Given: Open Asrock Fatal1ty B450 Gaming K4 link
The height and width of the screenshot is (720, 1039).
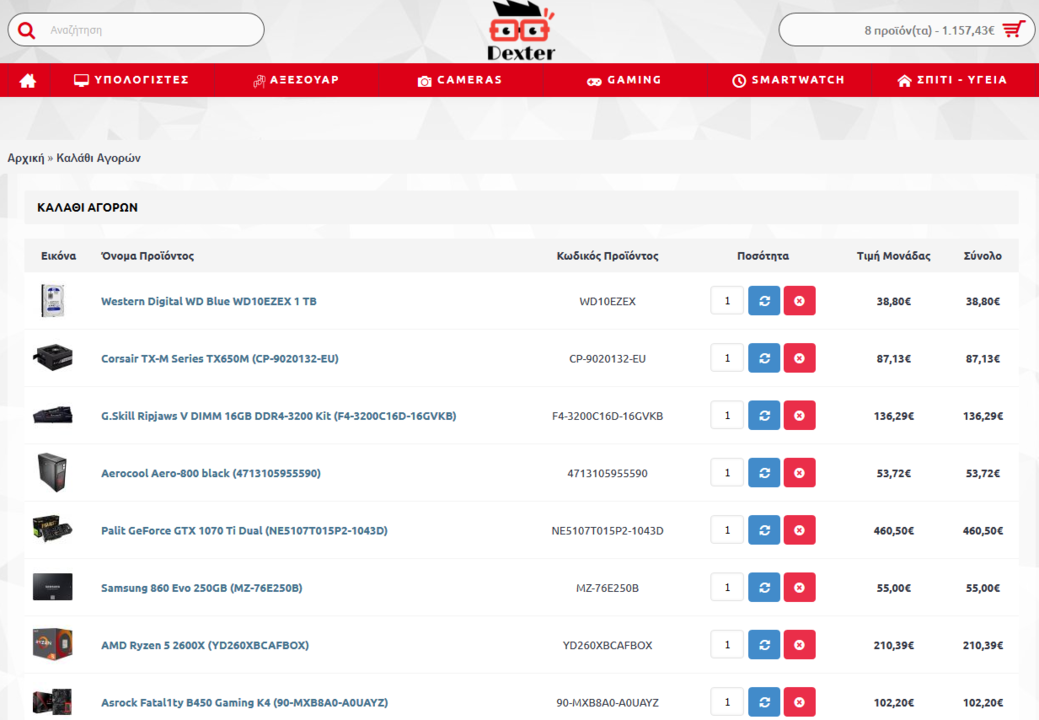Looking at the screenshot, I should [x=245, y=702].
